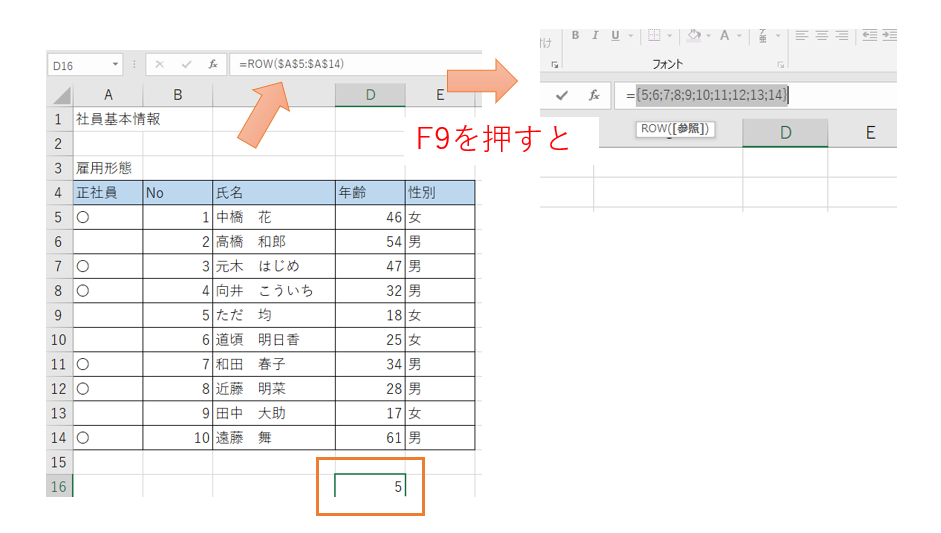
Task: Click the cell Borders icon
Action: coord(654,35)
